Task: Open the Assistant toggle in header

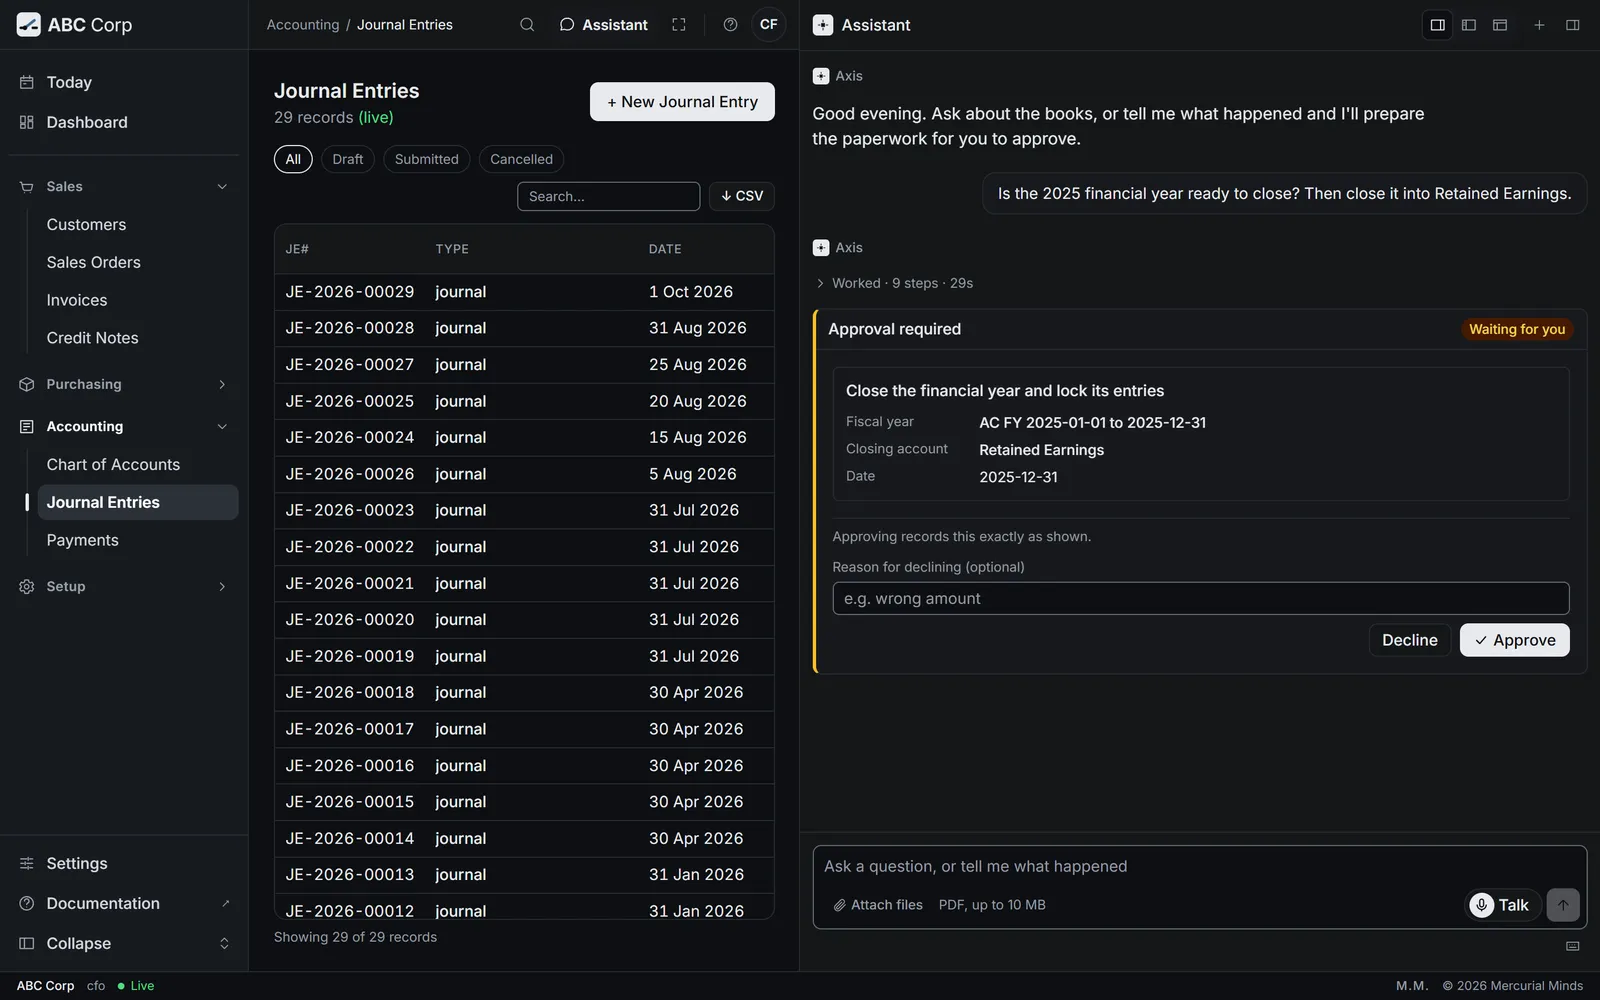Action: pyautogui.click(x=603, y=25)
